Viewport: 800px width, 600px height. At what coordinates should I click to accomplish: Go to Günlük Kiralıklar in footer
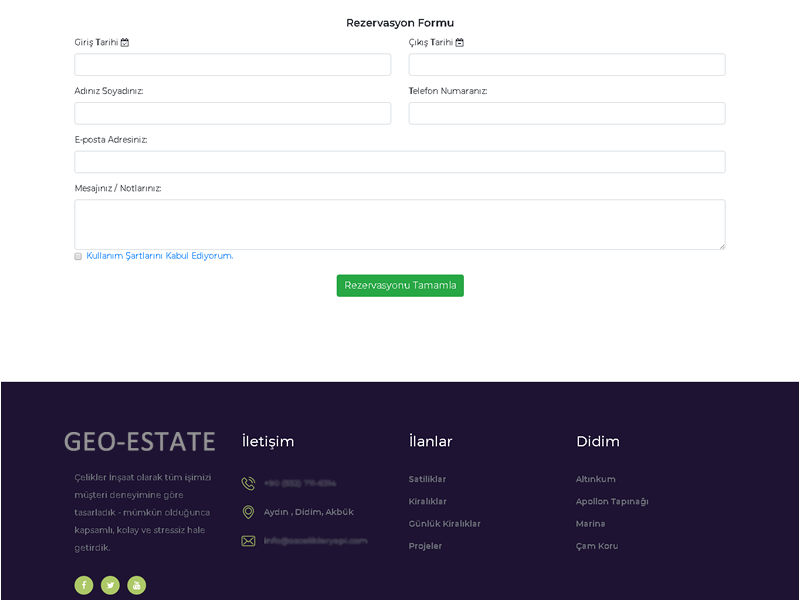click(444, 524)
